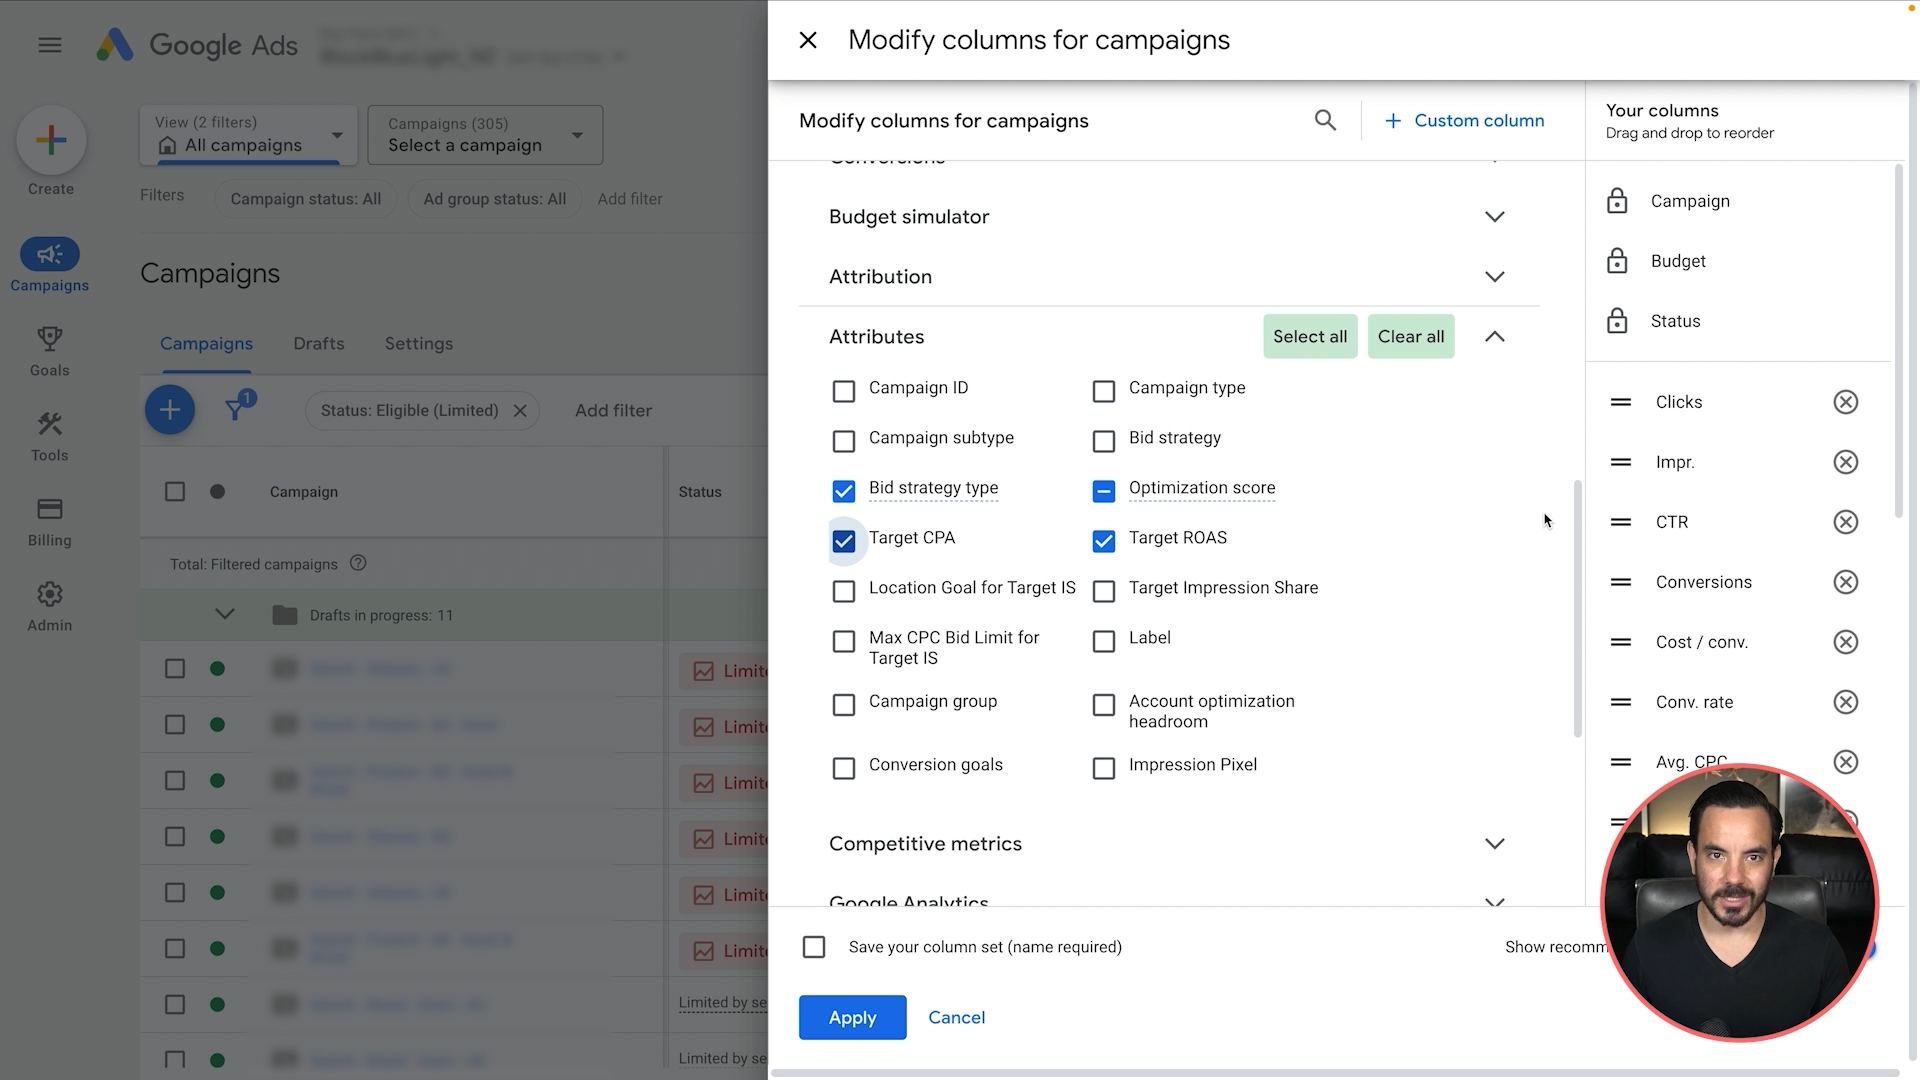Click the Apply button

click(x=852, y=1017)
